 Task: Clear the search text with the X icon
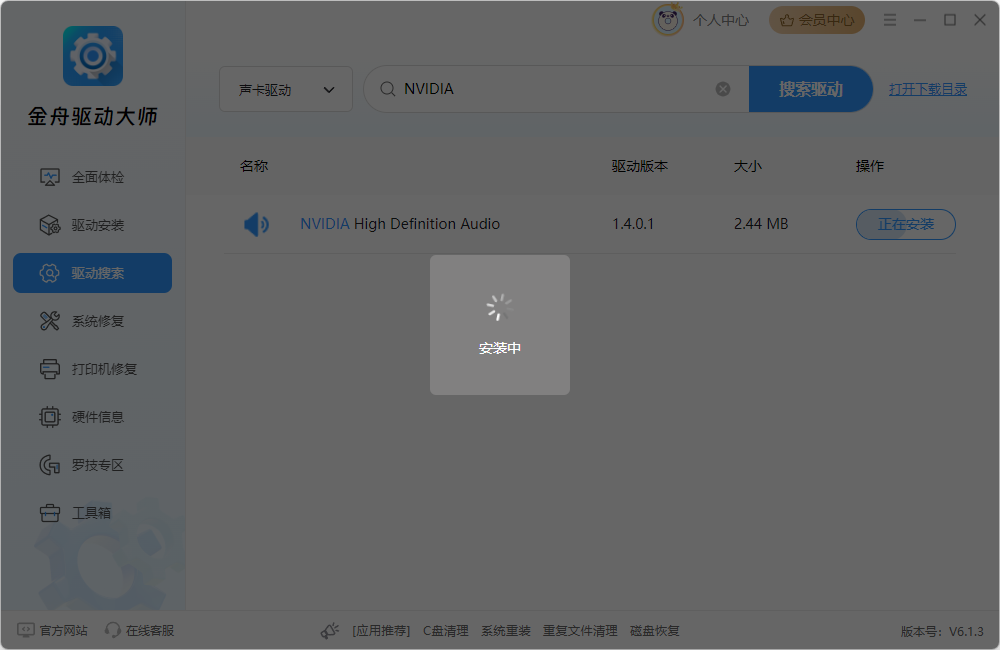[x=723, y=89]
